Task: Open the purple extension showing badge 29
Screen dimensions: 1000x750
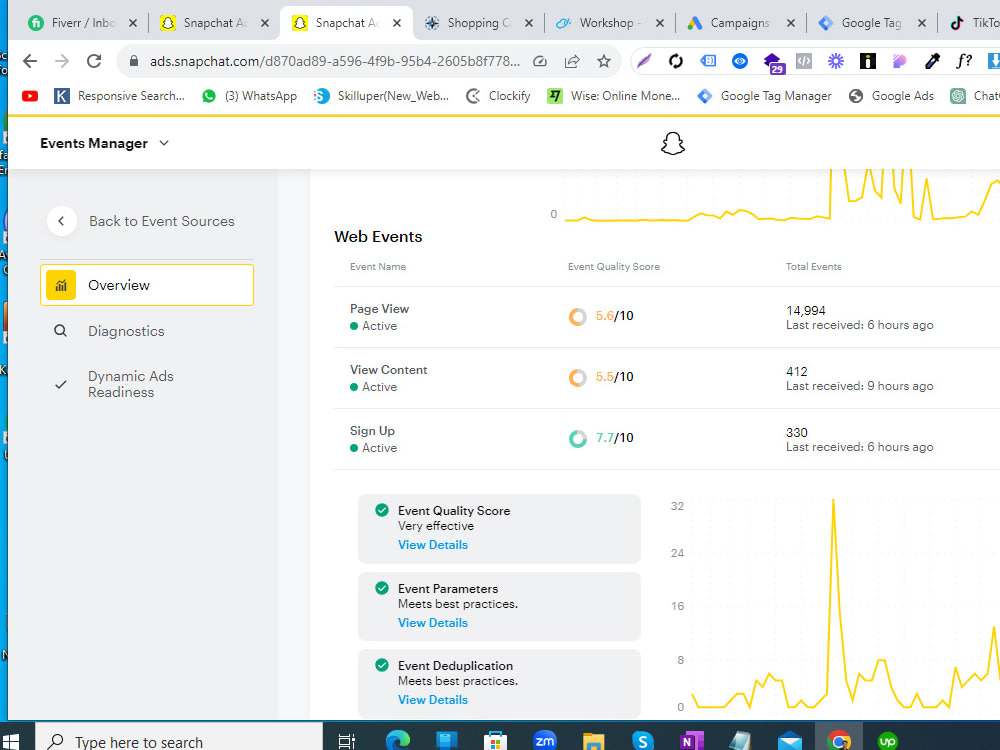Action: point(774,61)
